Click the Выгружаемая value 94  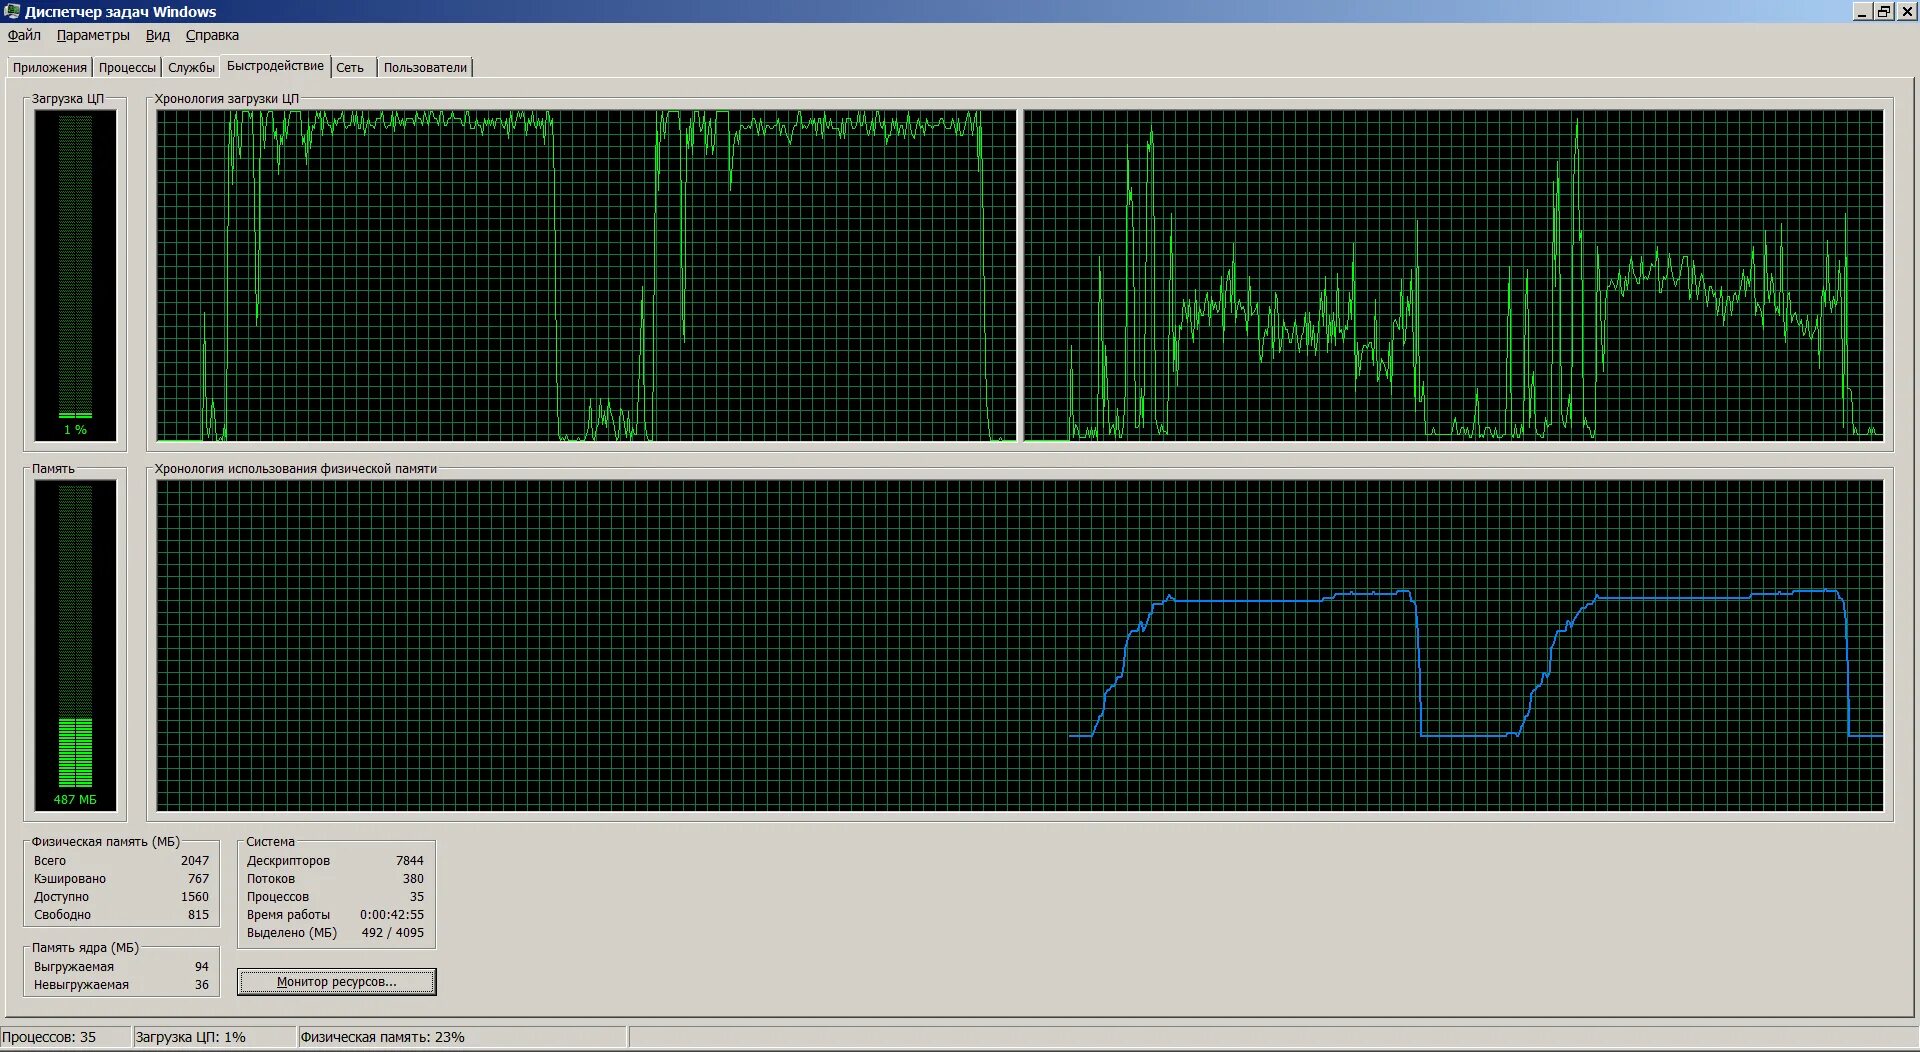[x=202, y=967]
